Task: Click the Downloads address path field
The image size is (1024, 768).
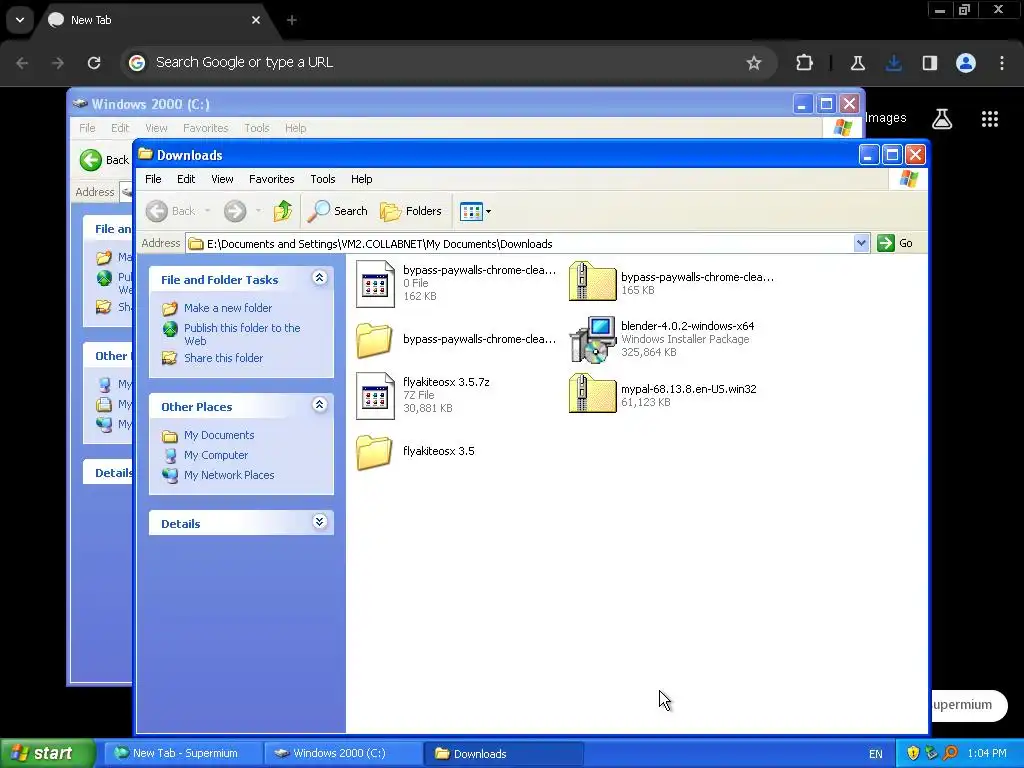Action: point(520,244)
